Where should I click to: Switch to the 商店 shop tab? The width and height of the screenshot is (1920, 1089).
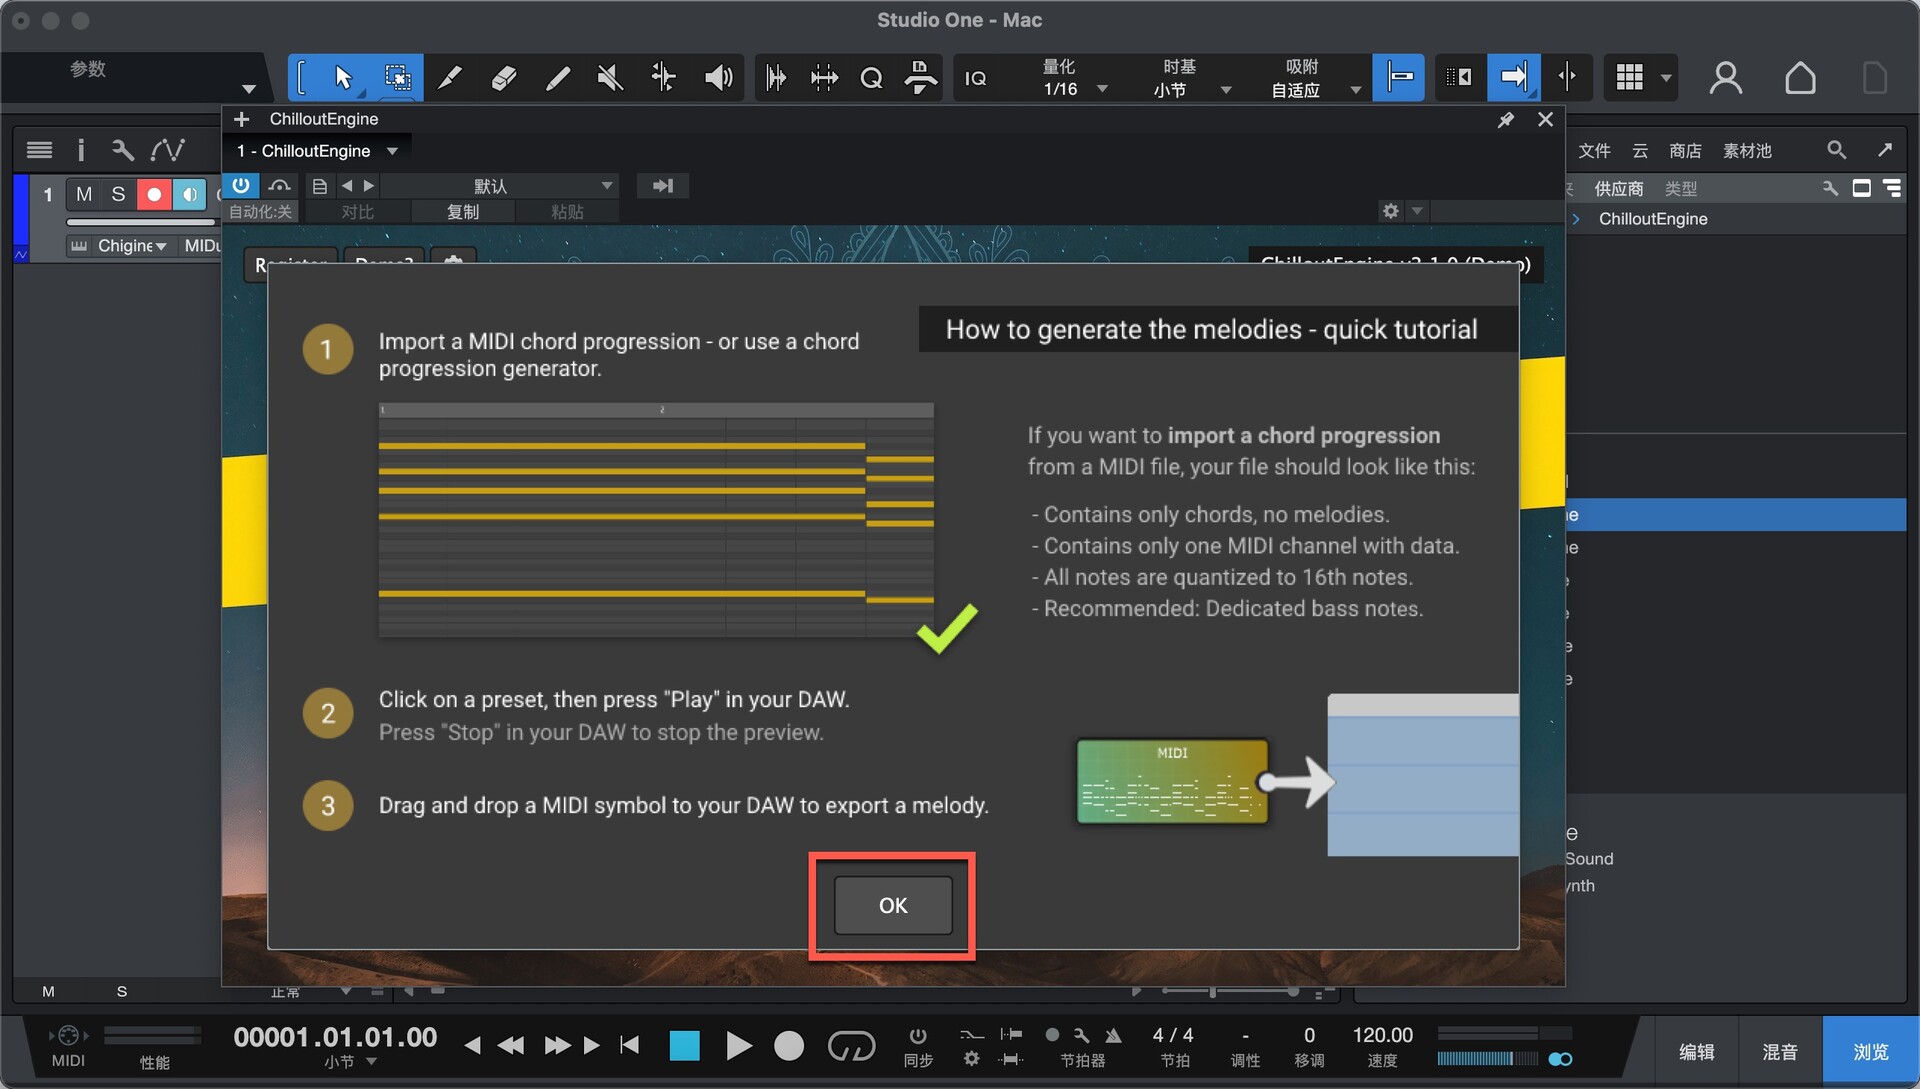(x=1685, y=151)
